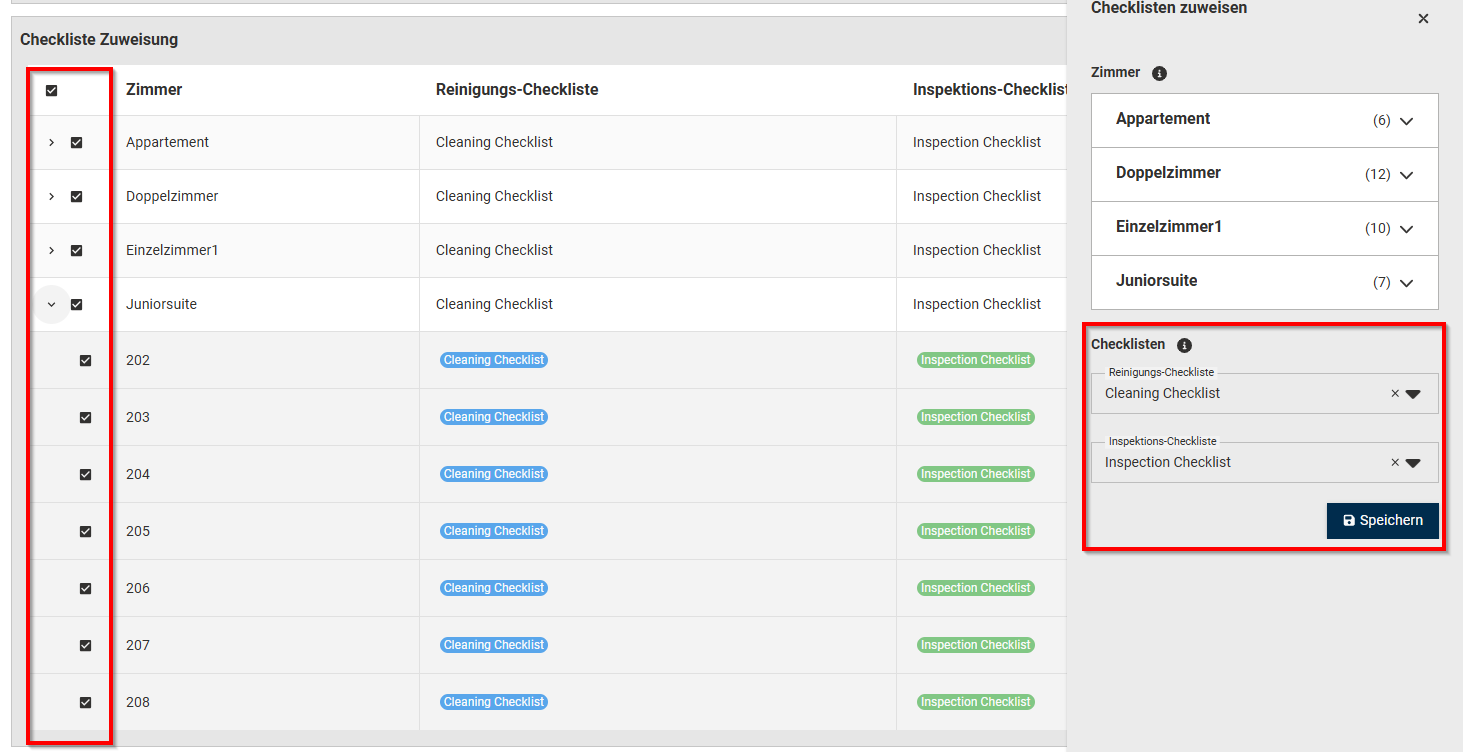Screen dimensions: 1463x752
Task: Expand the Einzelzimmer1 (10) accordion in side panel
Action: click(x=1264, y=228)
